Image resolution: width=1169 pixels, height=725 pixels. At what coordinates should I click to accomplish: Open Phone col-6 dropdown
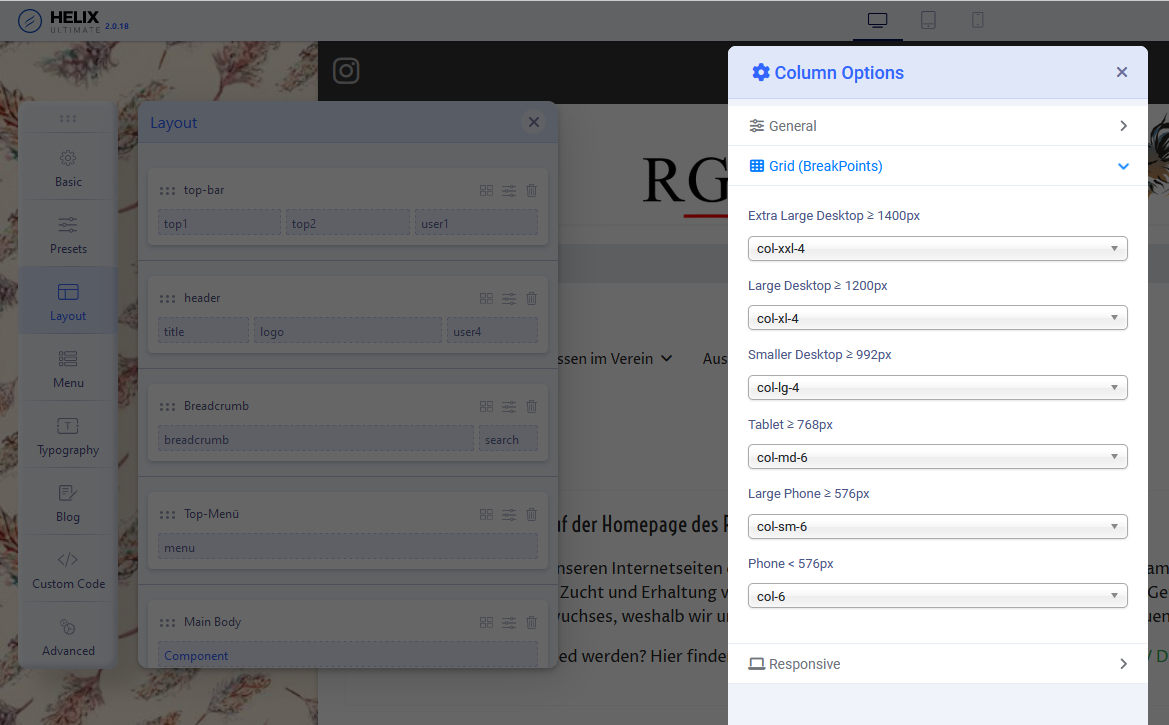tap(937, 596)
